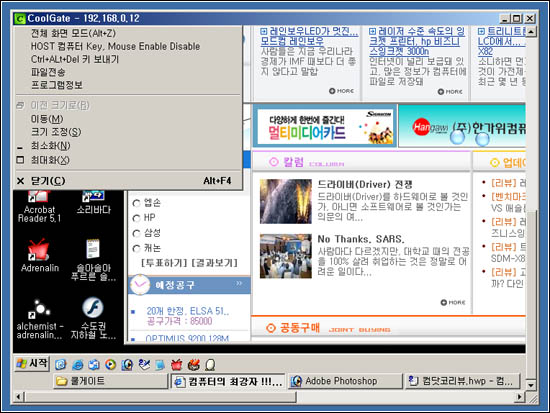The width and height of the screenshot is (550, 413).
Task: Select Ctrl+ALt+Del 키 보내기 menu item
Action: coord(128,59)
